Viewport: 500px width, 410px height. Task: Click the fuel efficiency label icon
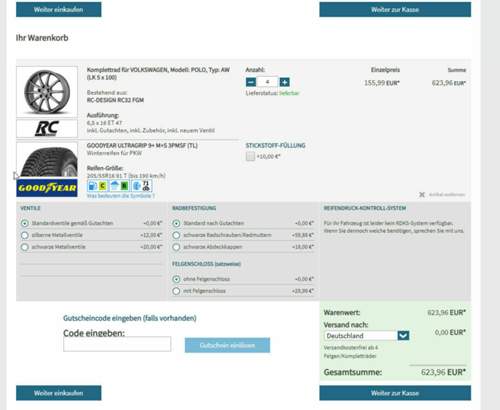98,186
